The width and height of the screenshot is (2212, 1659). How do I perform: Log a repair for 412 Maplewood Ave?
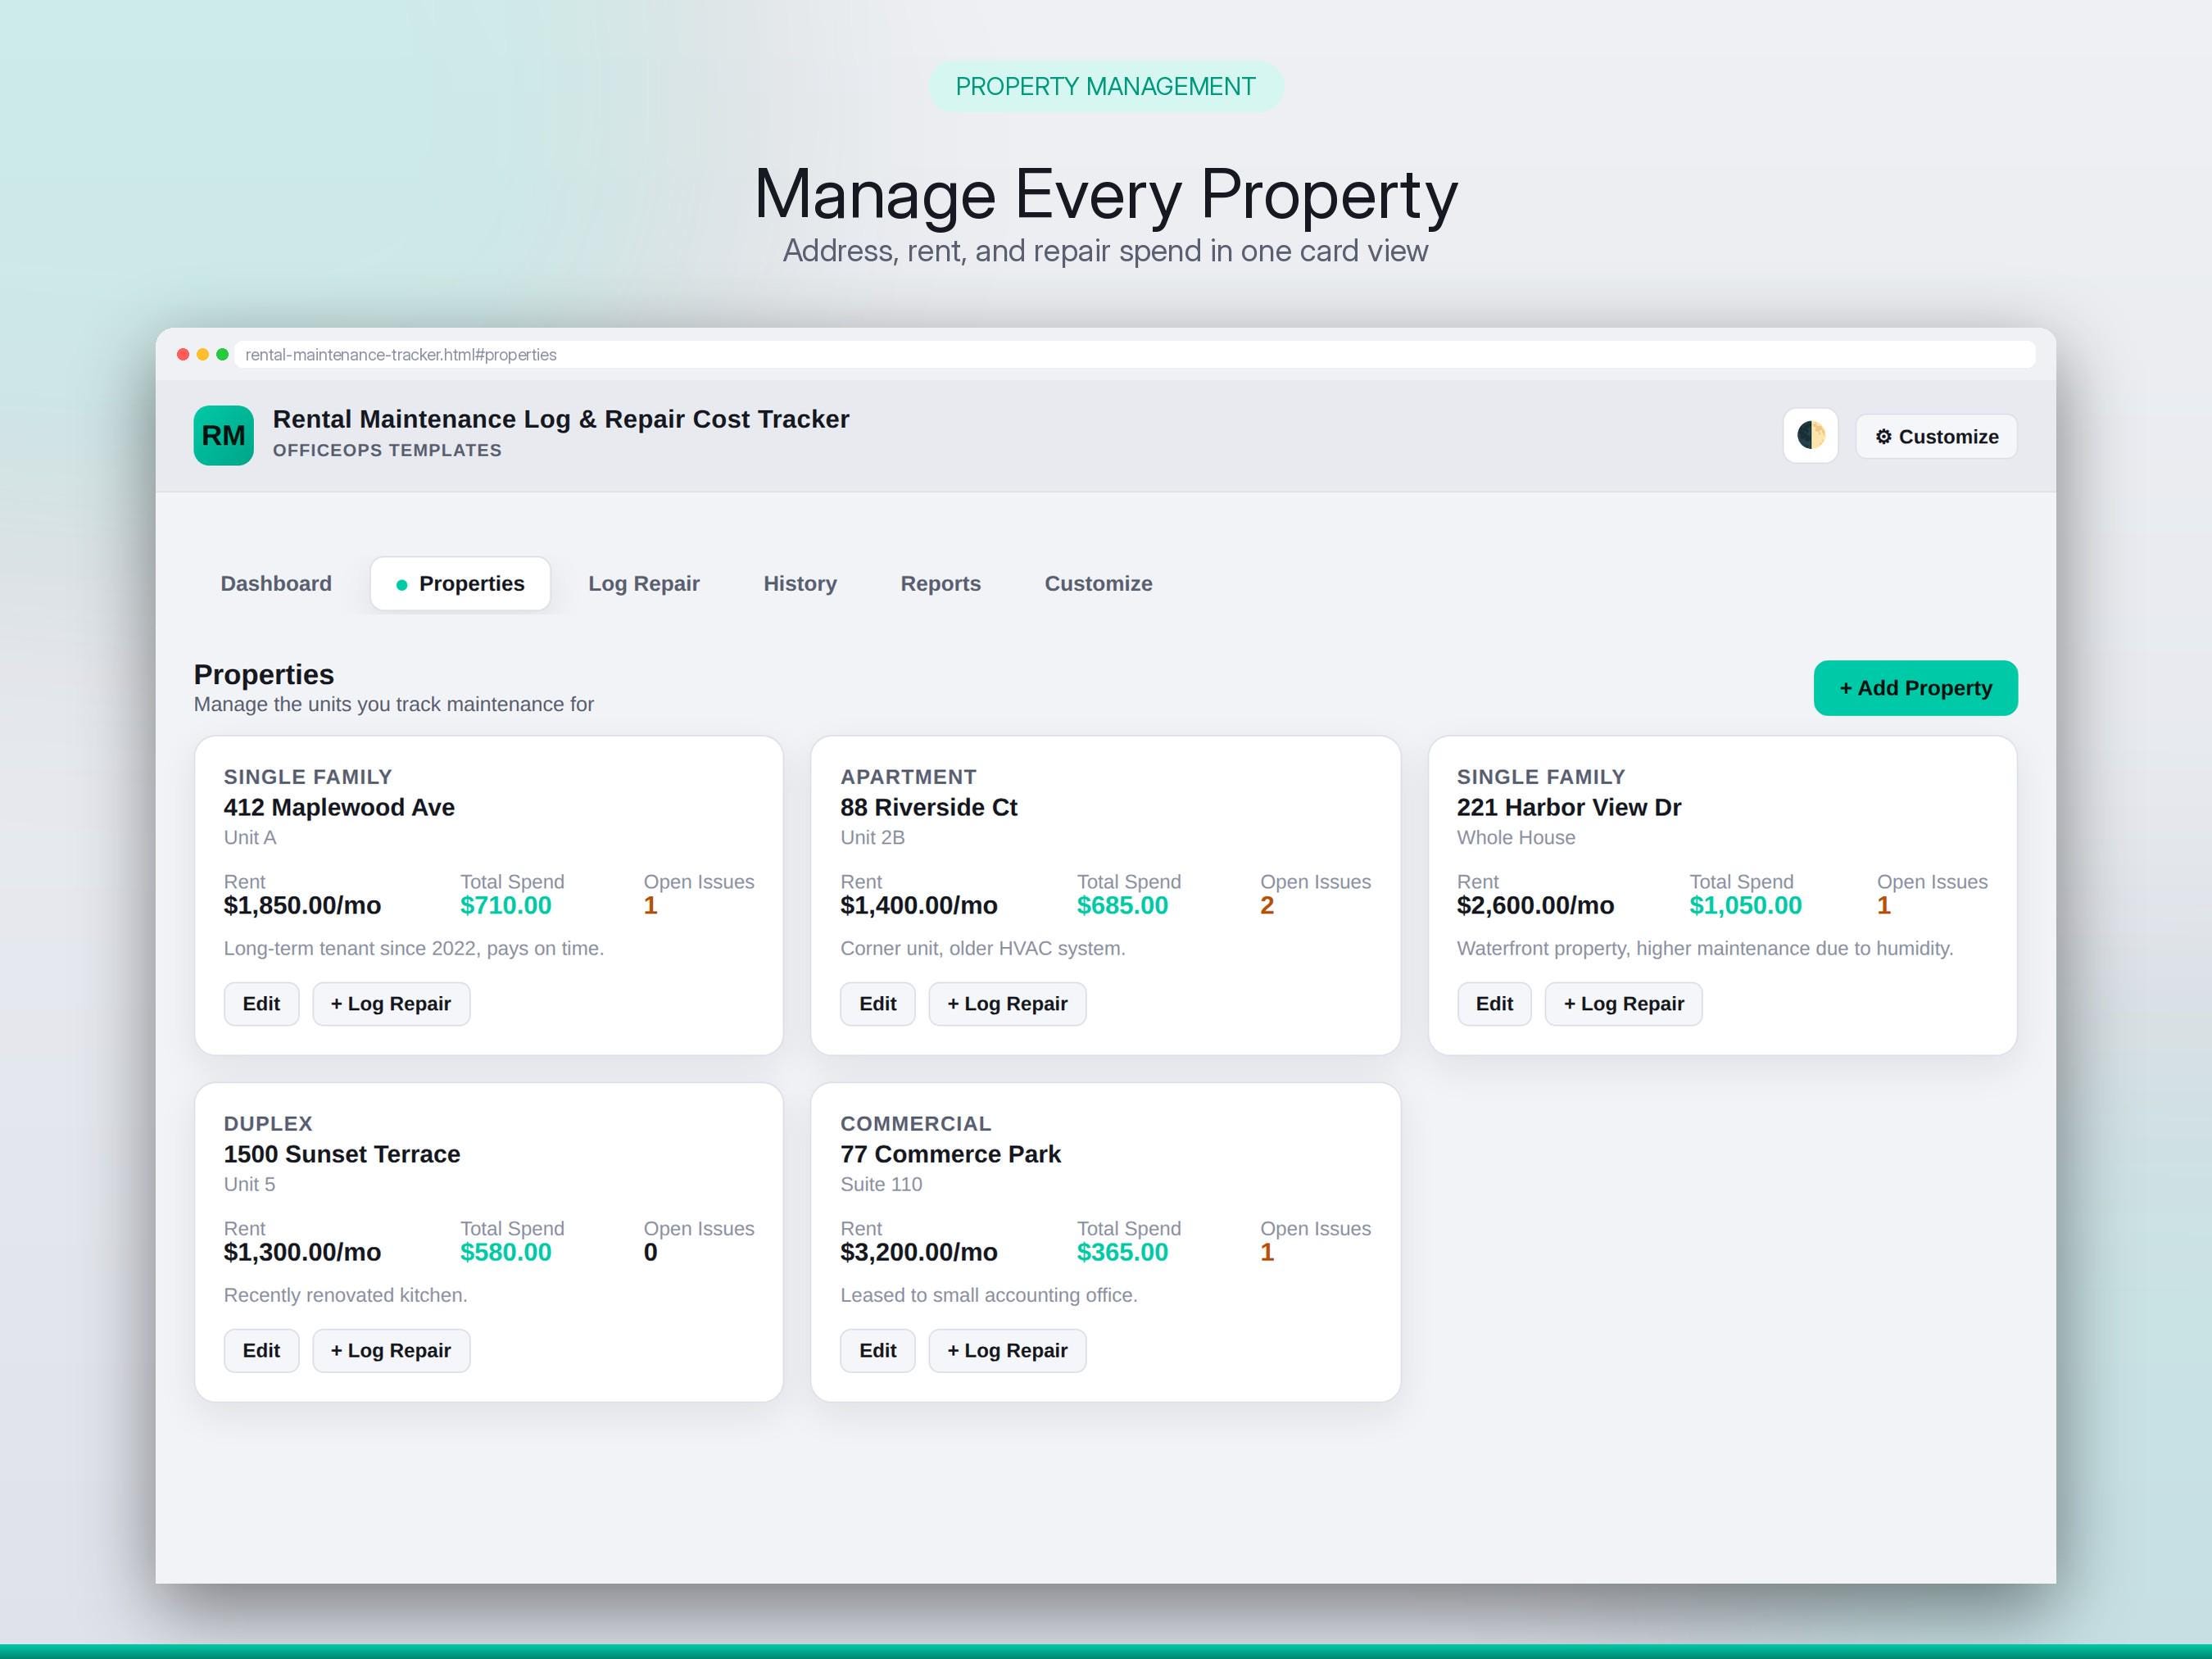pyautogui.click(x=391, y=1003)
